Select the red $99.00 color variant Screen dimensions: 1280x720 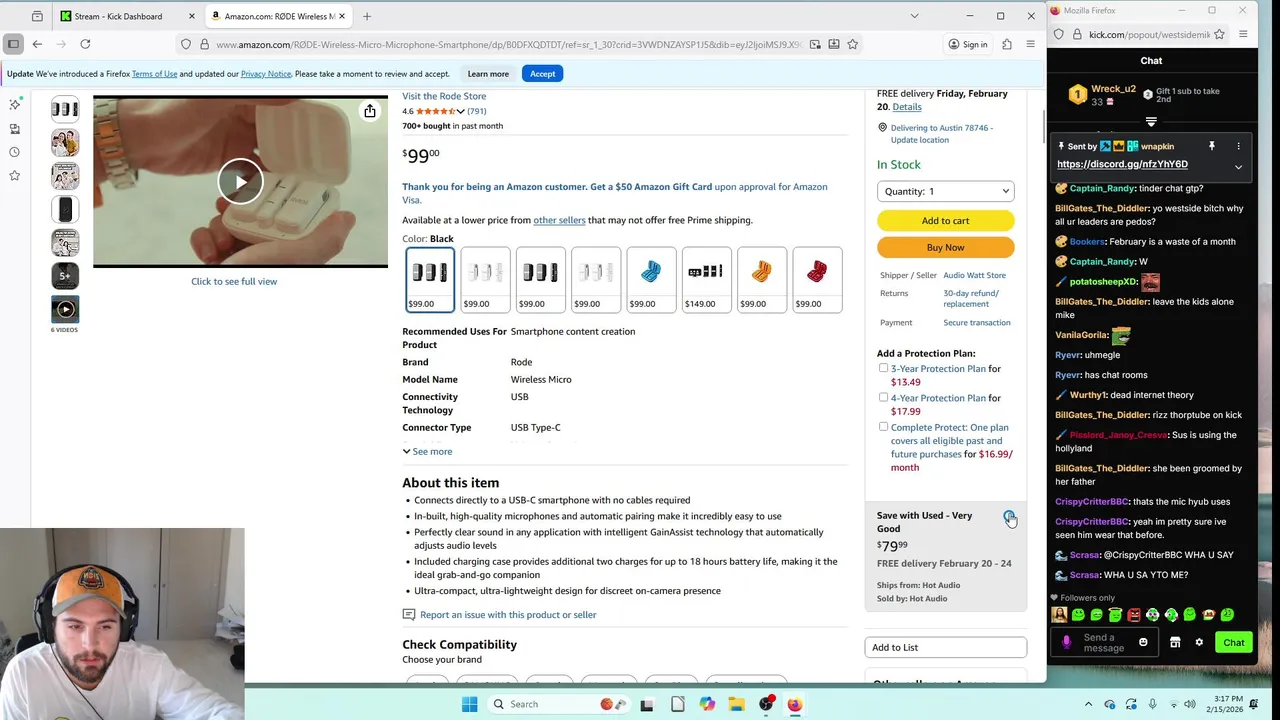(x=817, y=280)
